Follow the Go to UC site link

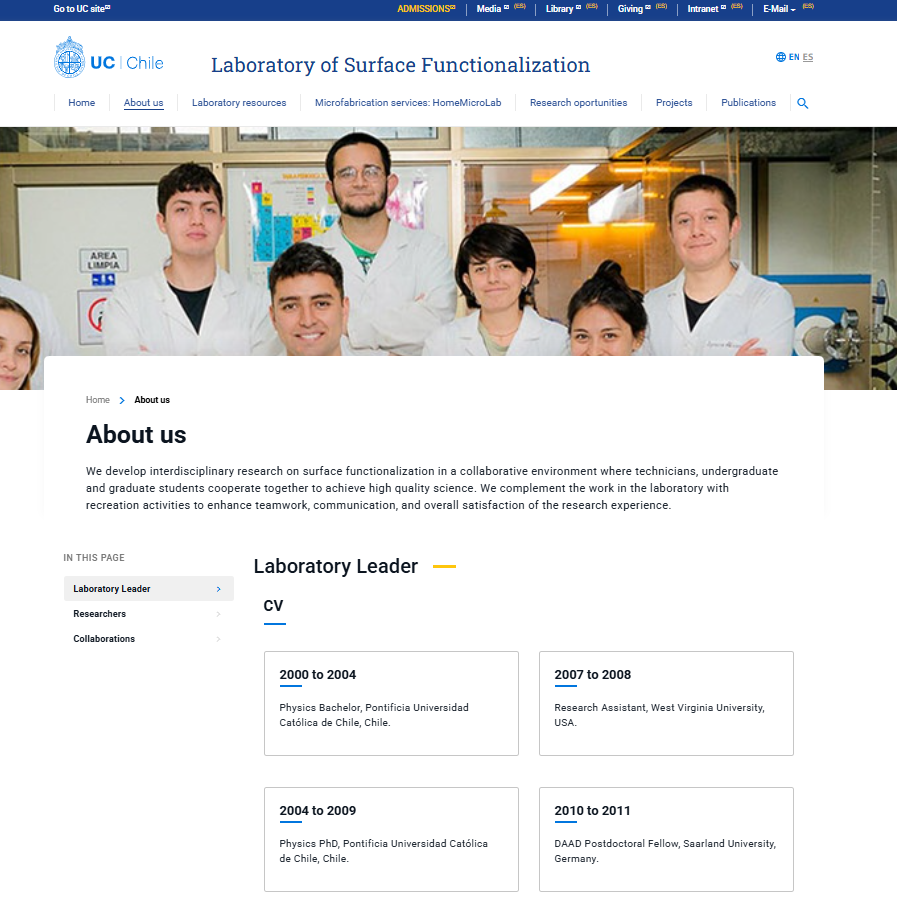pyautogui.click(x=81, y=9)
